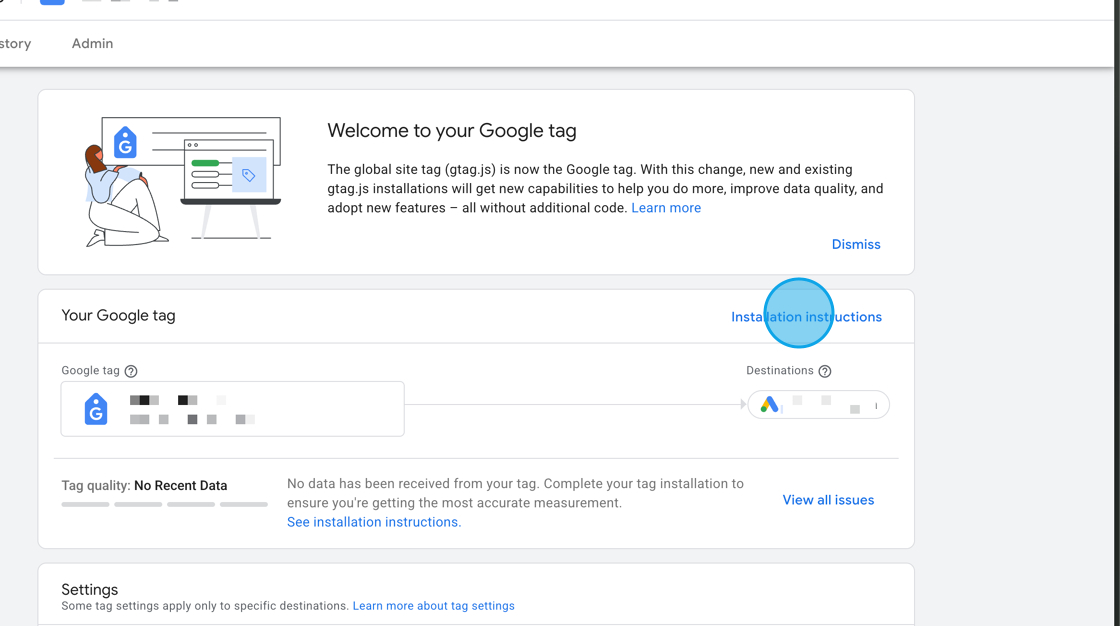Open the destination chip's blurred name
Screen dimensions: 1120x626
point(825,405)
